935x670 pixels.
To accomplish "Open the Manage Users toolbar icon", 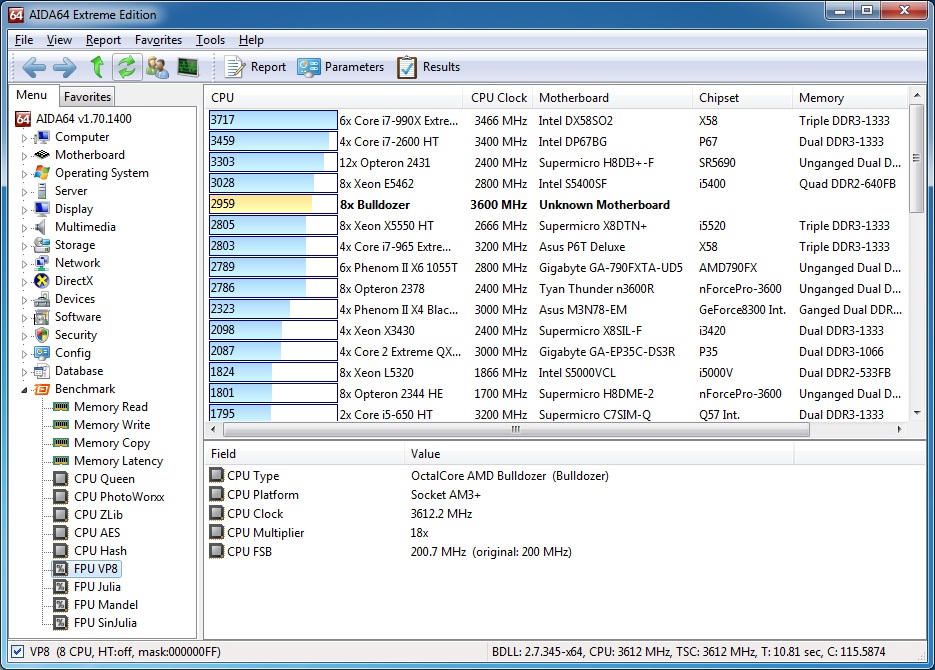I will point(157,67).
